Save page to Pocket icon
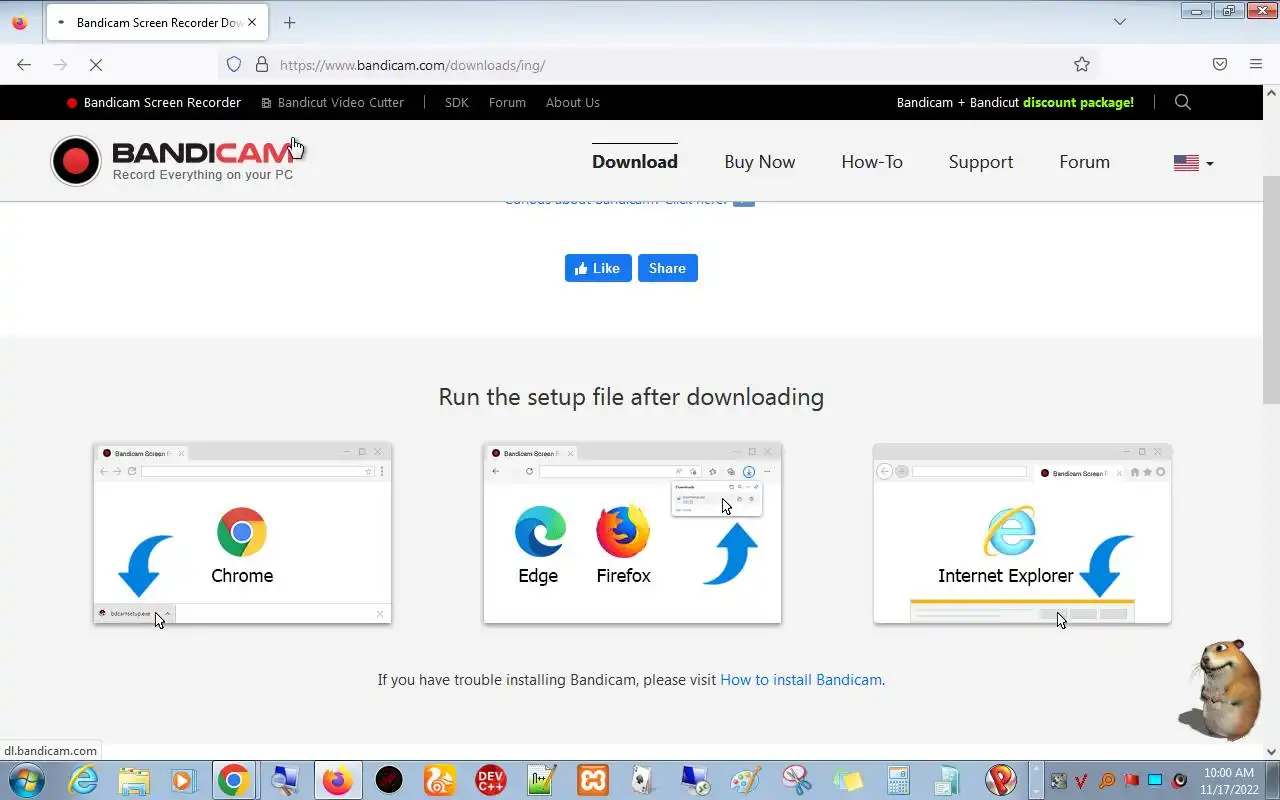1280x800 pixels. pyautogui.click(x=1220, y=64)
